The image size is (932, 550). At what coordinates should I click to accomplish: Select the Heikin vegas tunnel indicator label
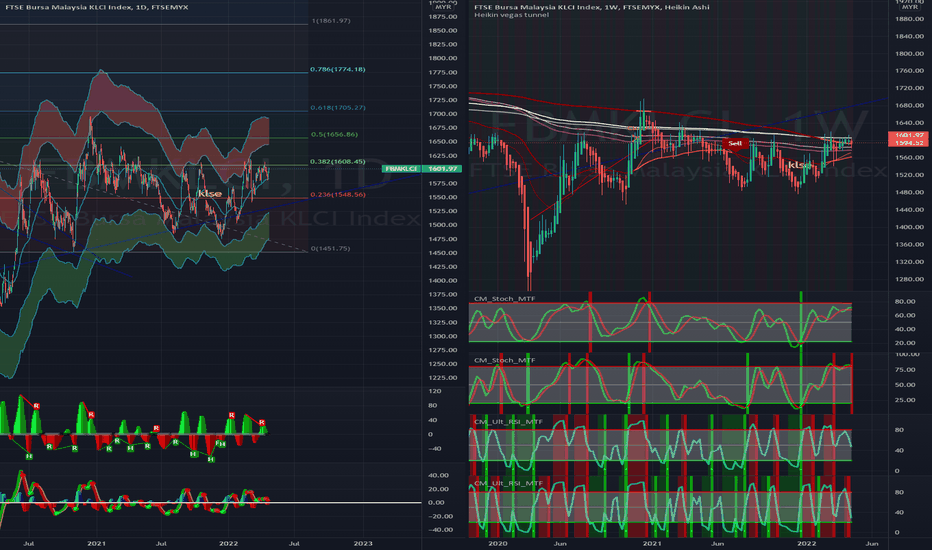point(511,15)
